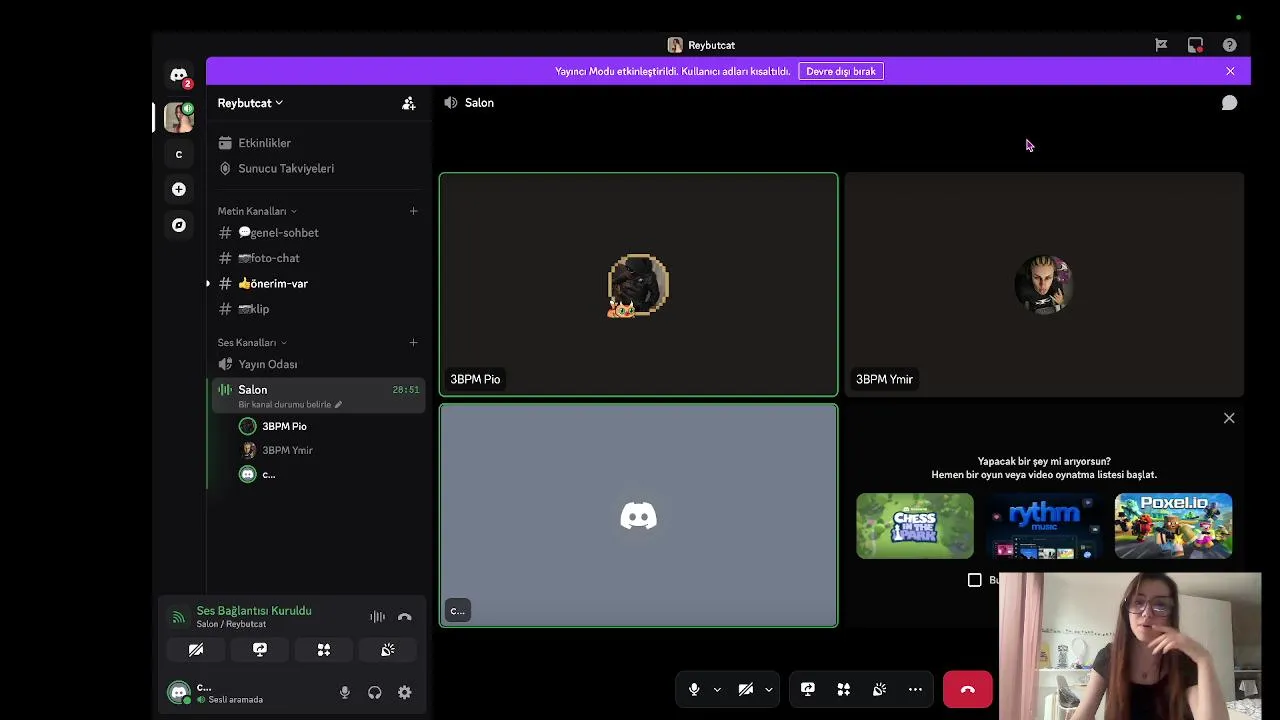The image size is (1280, 720).
Task: Click the share screen icon in call bar
Action: coord(808,689)
